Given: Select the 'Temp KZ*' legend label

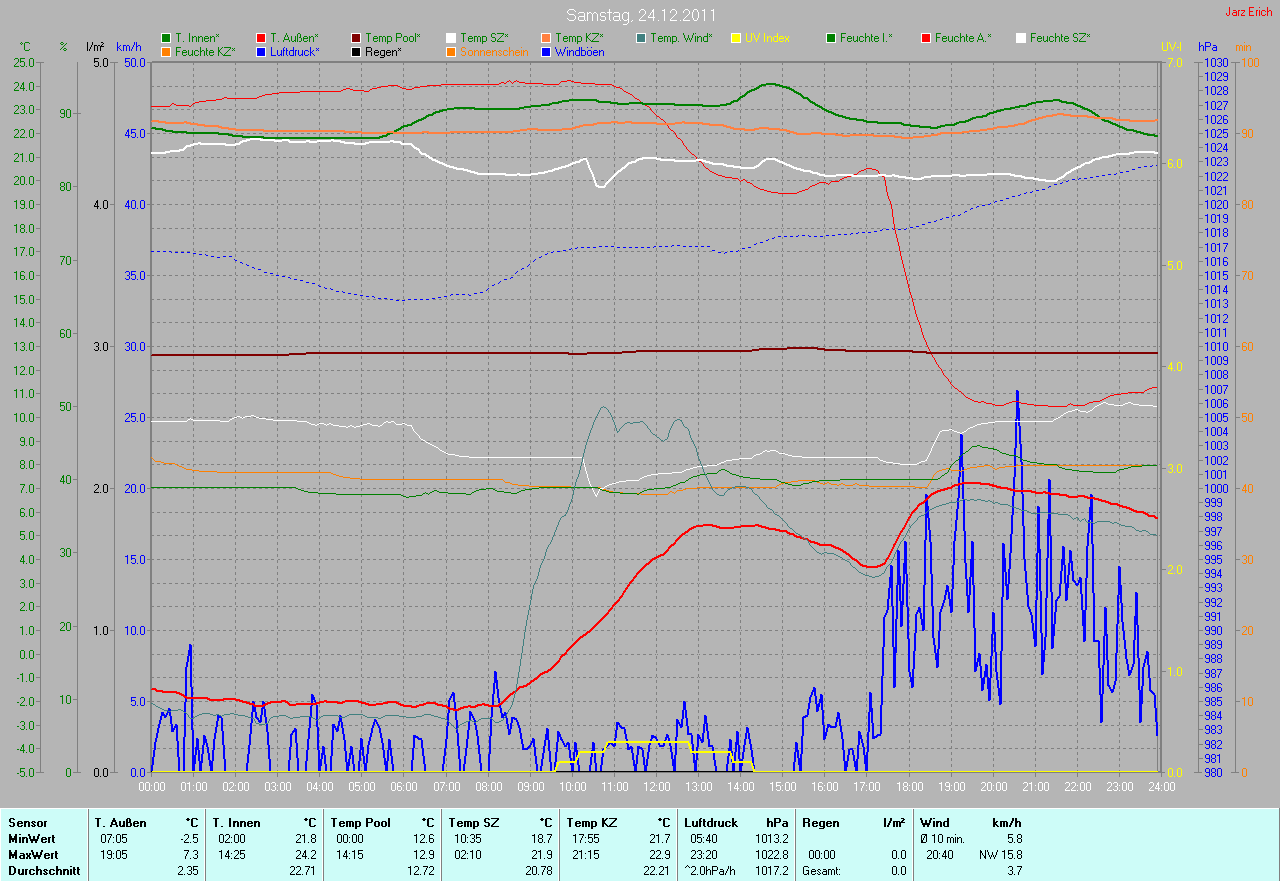Looking at the screenshot, I should (579, 38).
